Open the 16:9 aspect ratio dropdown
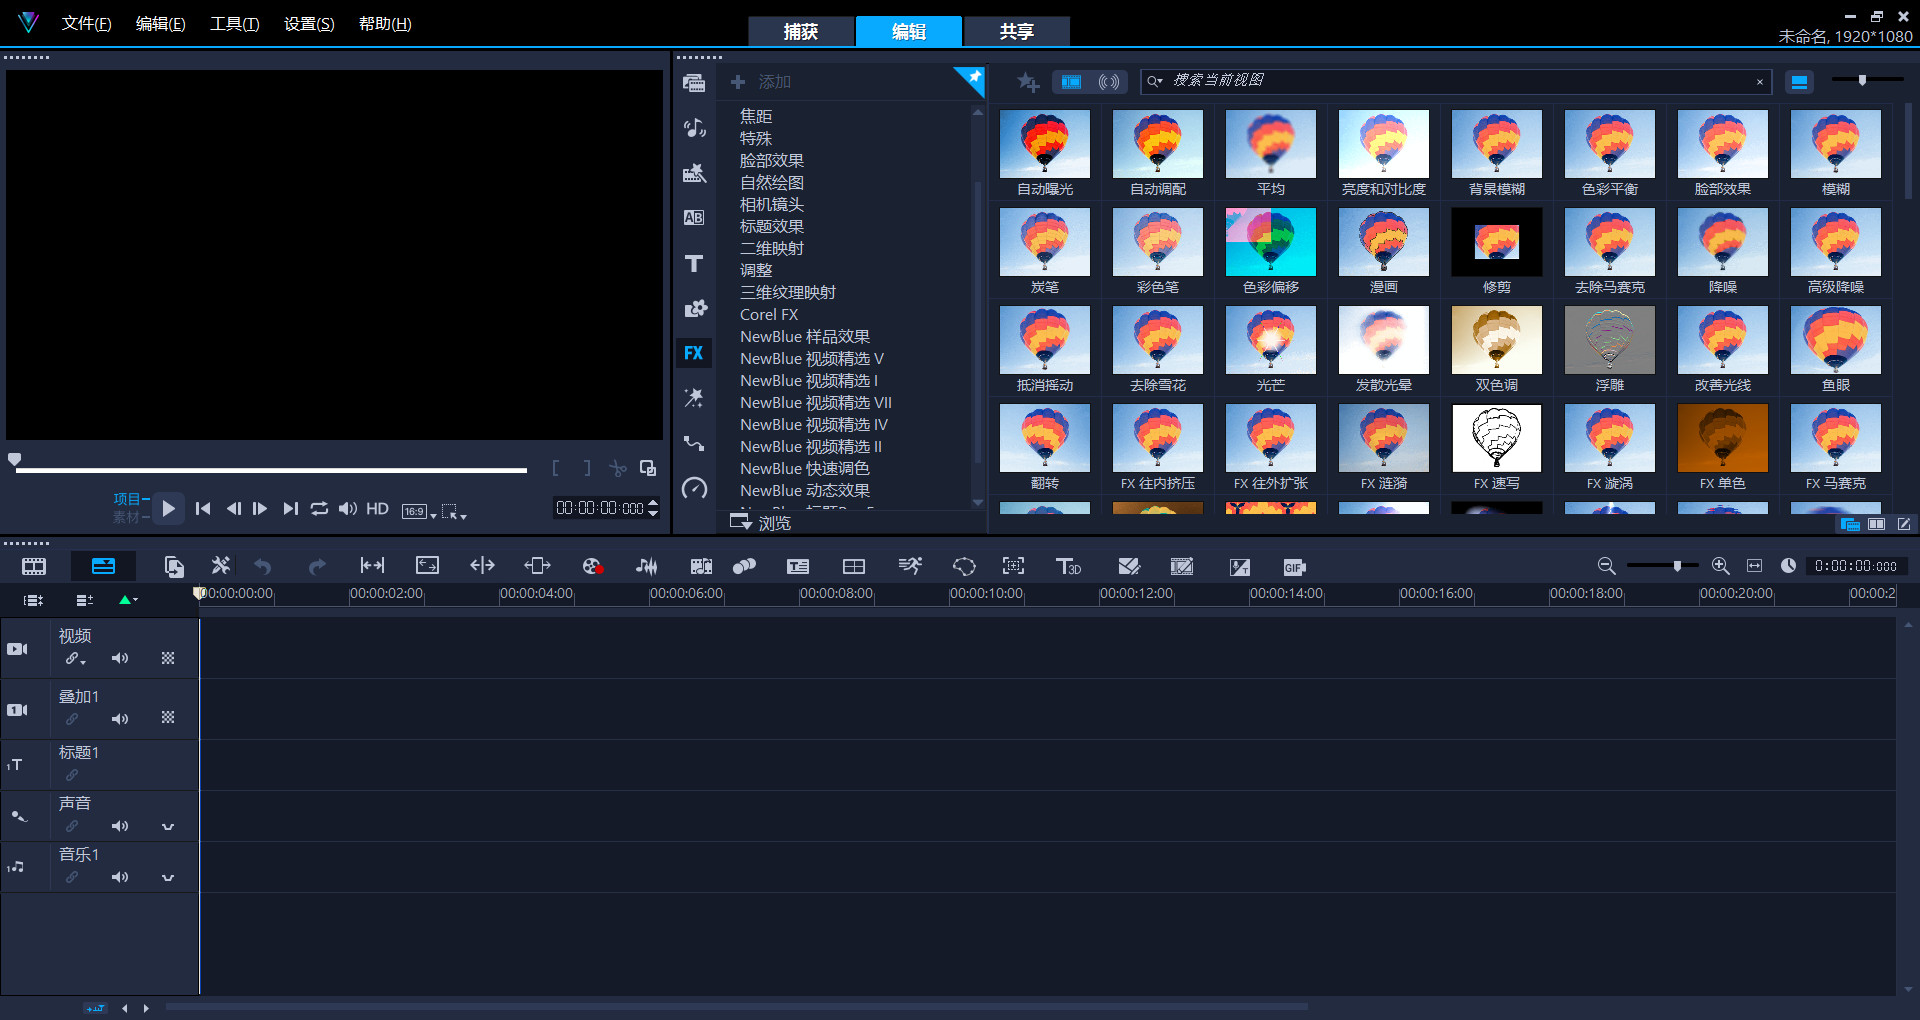This screenshot has width=1920, height=1020. tap(419, 511)
